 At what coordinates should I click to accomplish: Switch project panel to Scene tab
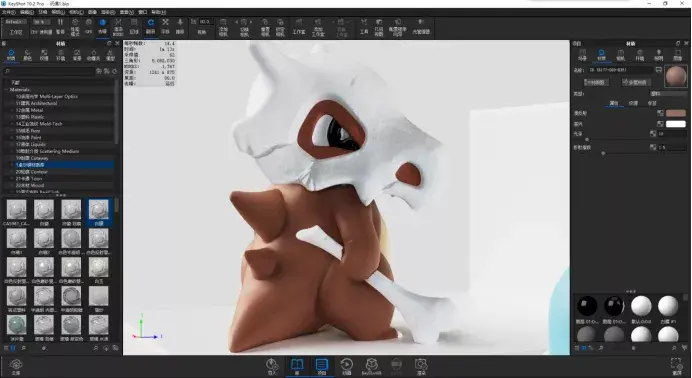[x=583, y=55]
